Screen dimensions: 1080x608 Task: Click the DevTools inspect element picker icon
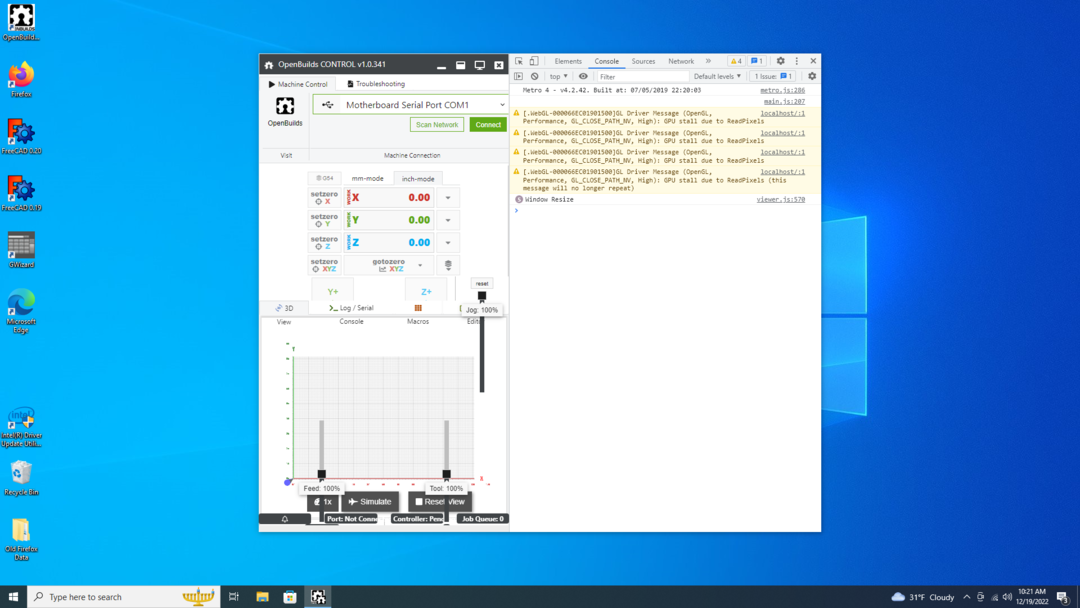(519, 61)
